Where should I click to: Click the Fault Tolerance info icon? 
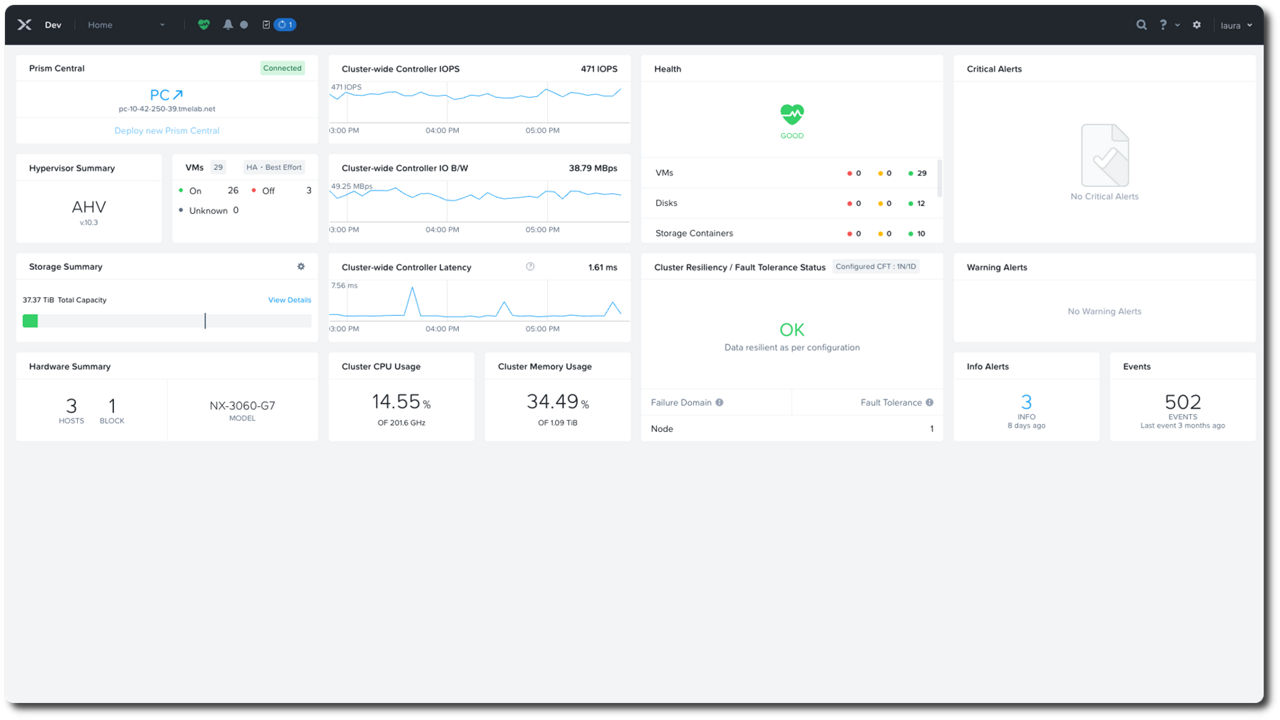(x=929, y=403)
